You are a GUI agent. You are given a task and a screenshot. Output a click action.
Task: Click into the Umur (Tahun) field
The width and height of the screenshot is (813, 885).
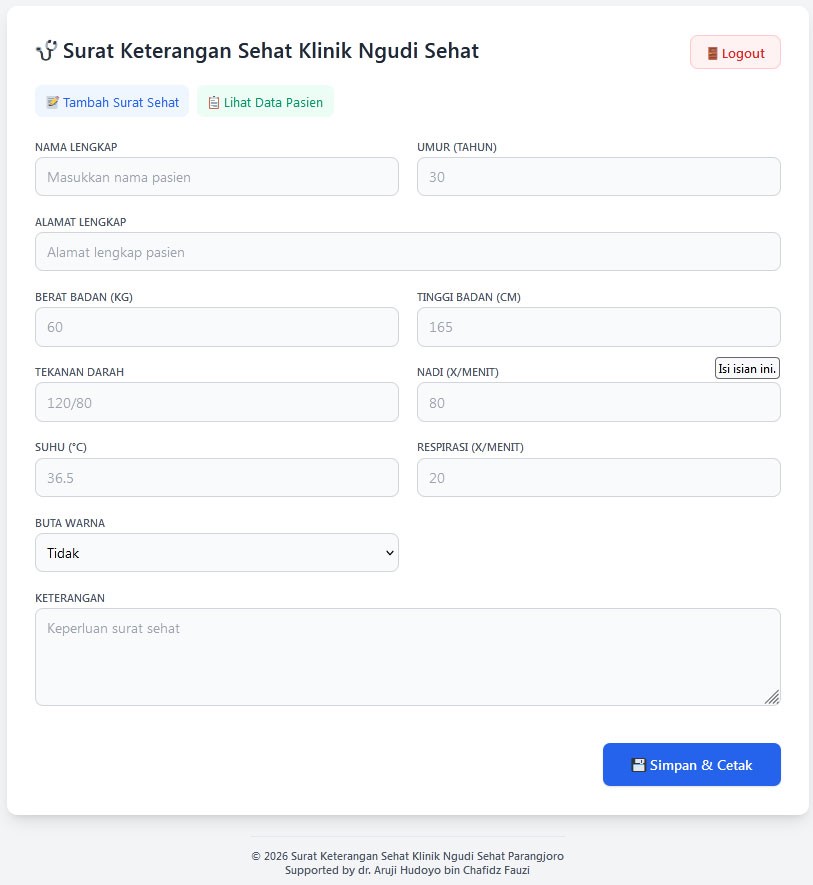(598, 177)
